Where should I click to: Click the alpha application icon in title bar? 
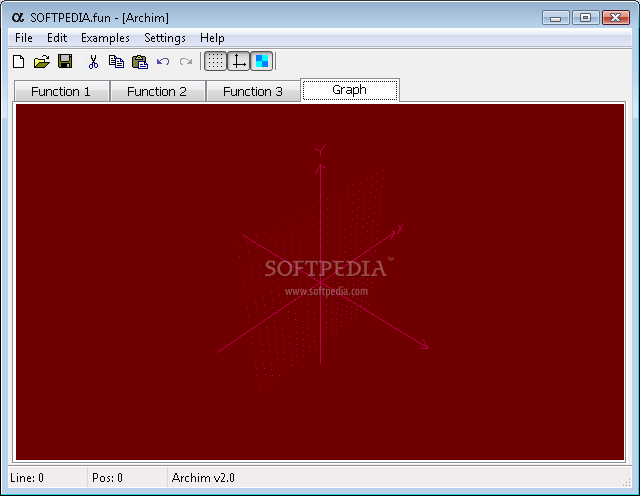pyautogui.click(x=18, y=18)
